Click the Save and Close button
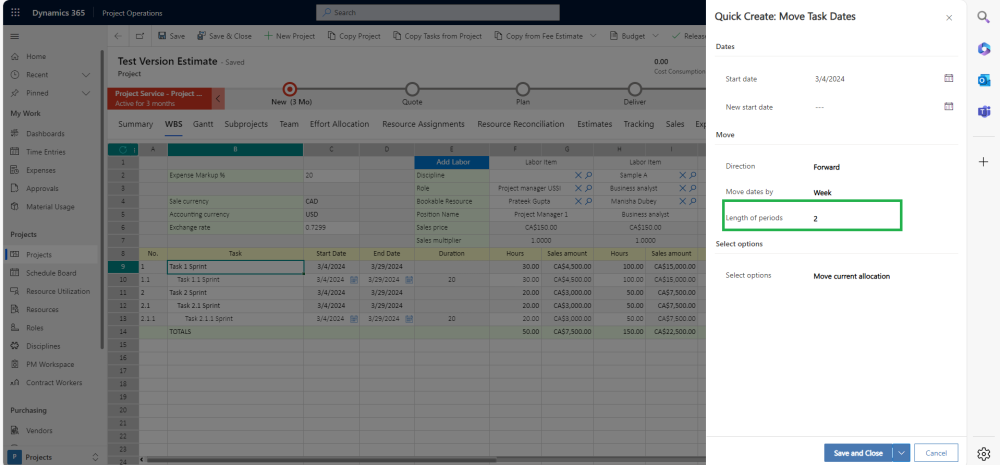Image resolution: width=1000 pixels, height=465 pixels. coord(858,453)
